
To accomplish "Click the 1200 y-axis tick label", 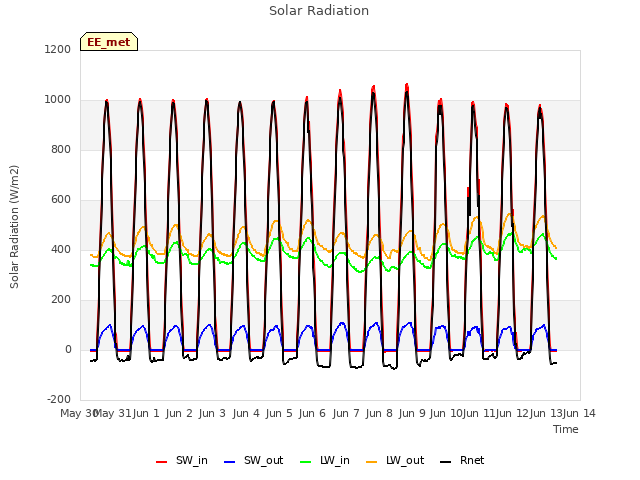I will (58, 49).
